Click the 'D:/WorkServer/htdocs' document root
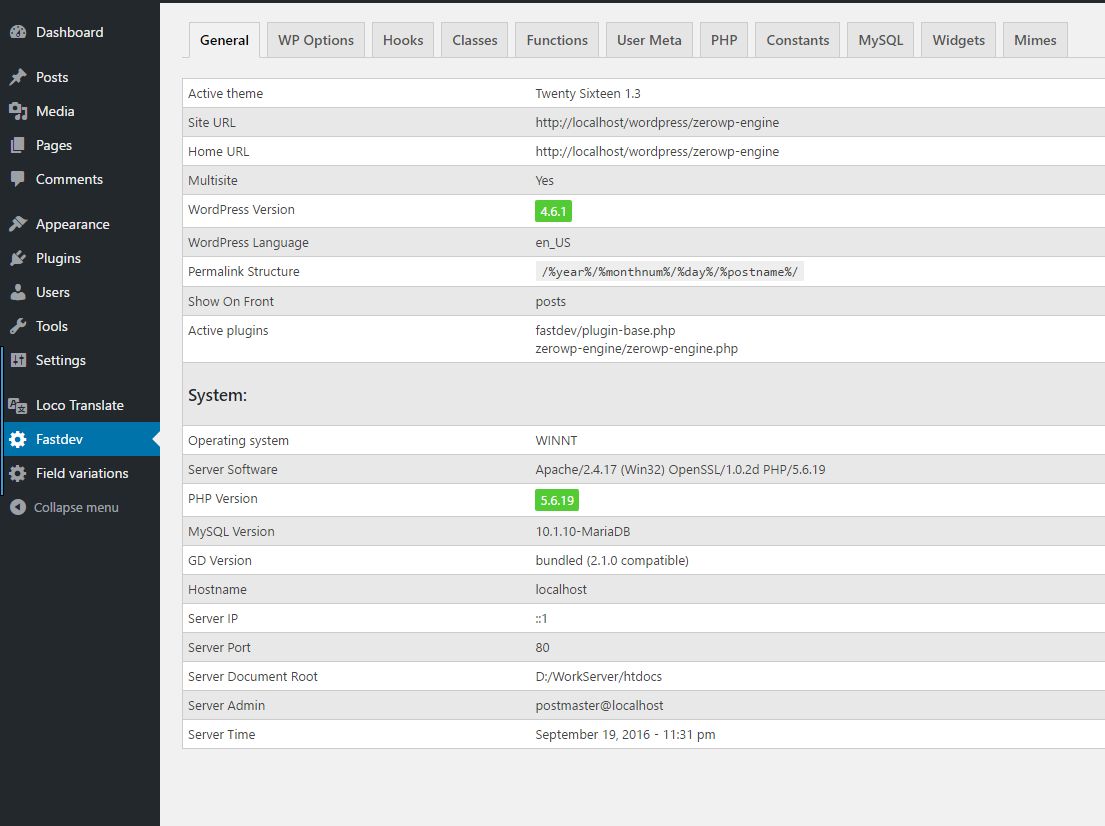1105x826 pixels. pos(598,677)
